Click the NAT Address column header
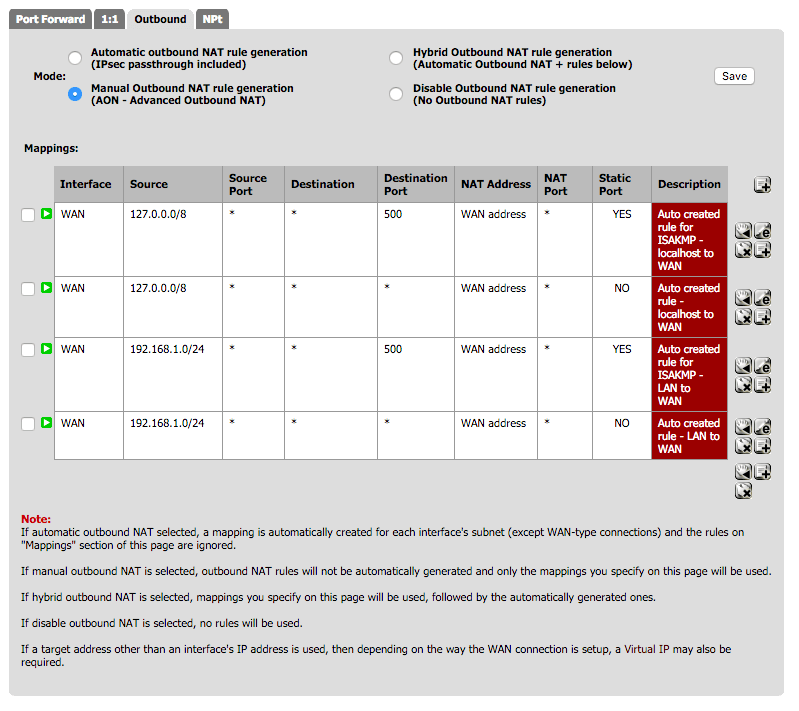Viewport: 799px width, 711px height. coord(496,185)
